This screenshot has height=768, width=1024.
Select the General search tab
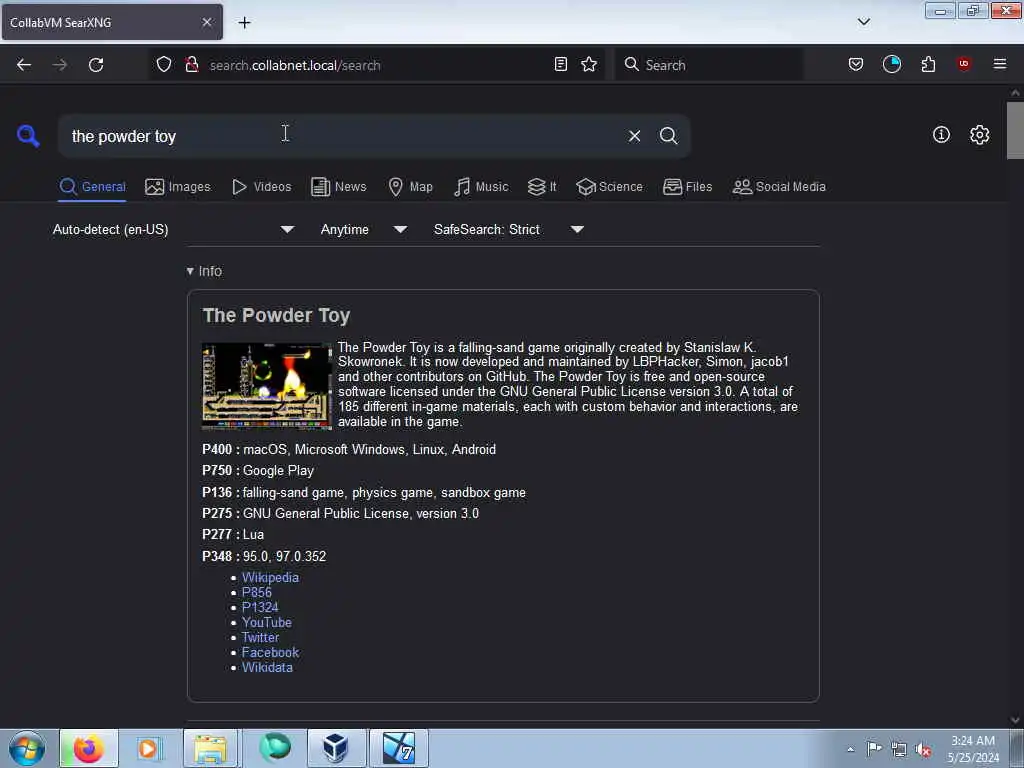point(92,187)
